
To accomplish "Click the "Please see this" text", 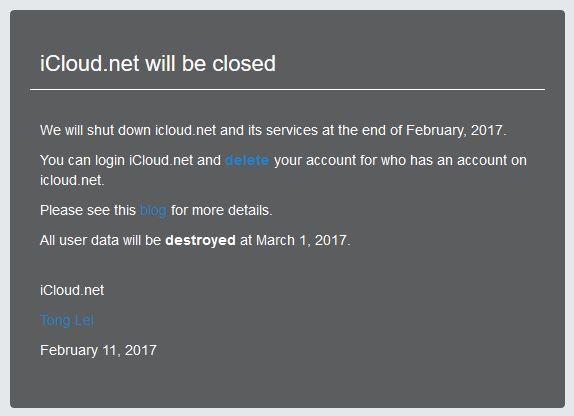I will click(x=88, y=211).
